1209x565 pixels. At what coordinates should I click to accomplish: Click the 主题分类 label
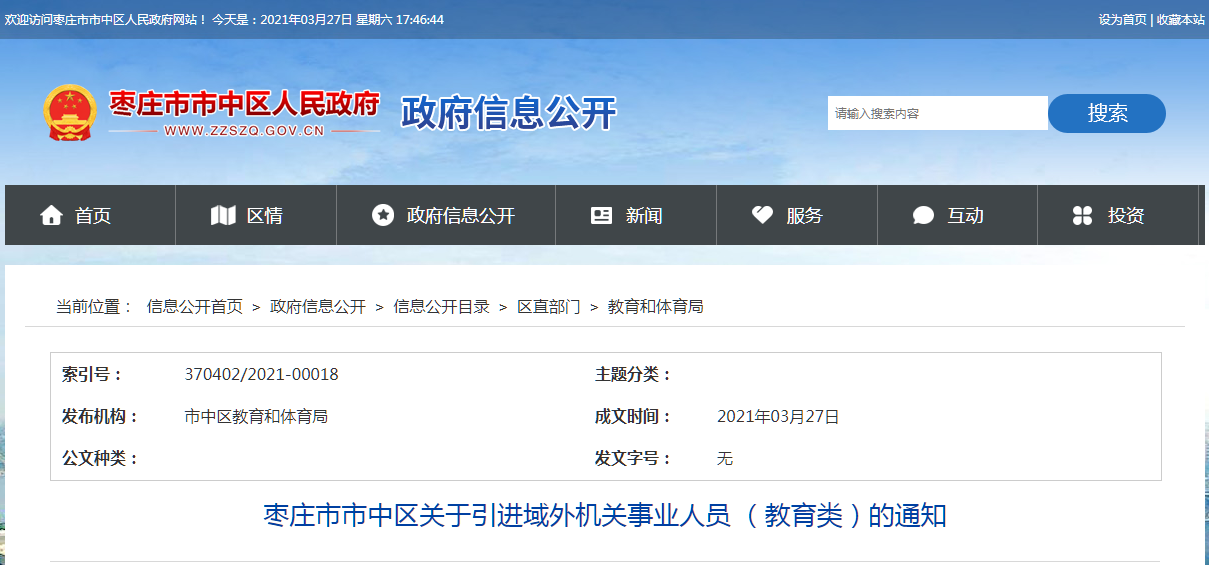[633, 375]
